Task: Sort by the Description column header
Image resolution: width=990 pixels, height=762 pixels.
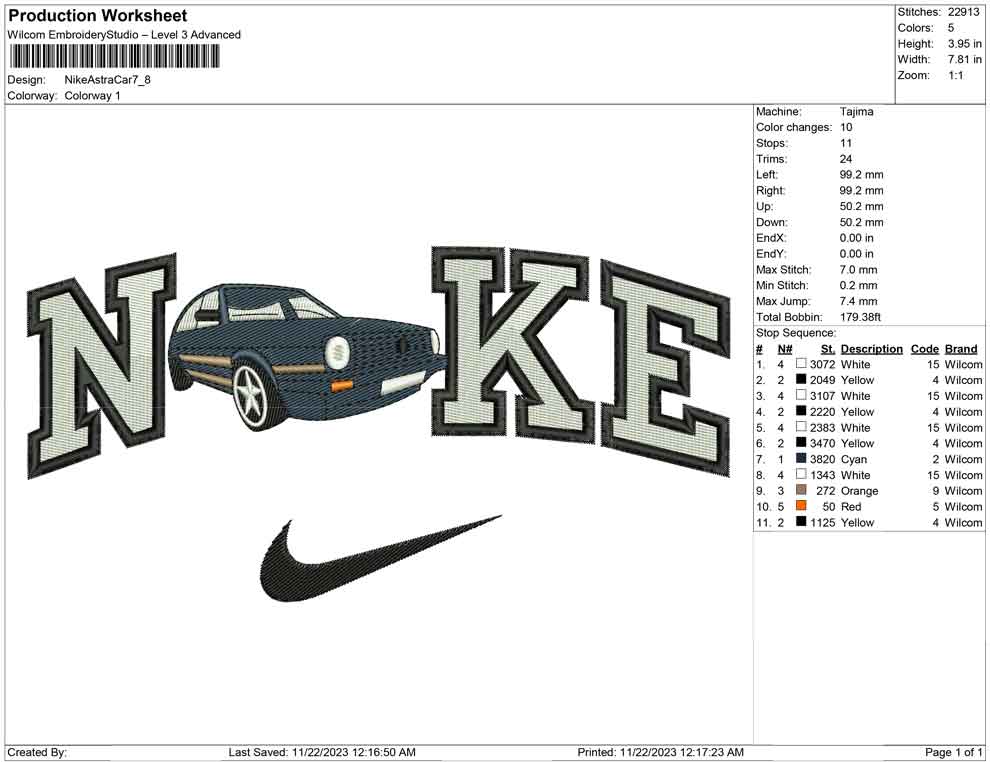Action: pos(871,348)
